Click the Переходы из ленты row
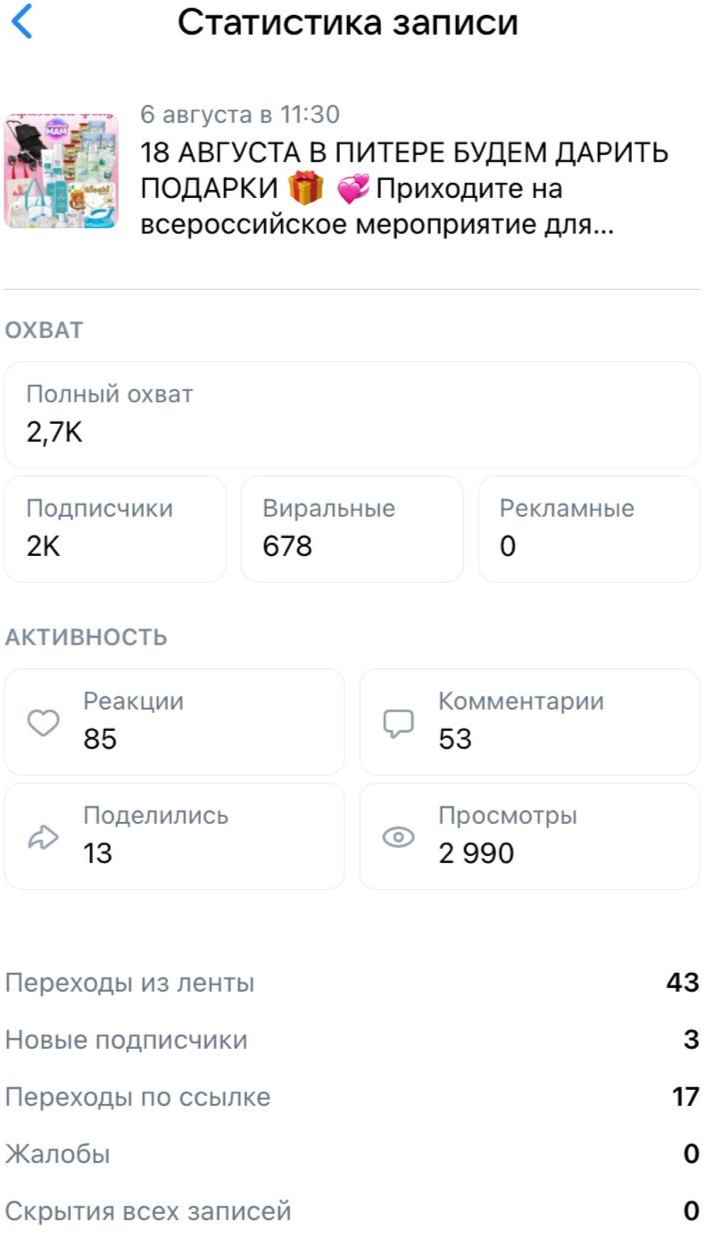The width and height of the screenshot is (721, 1234). click(352, 983)
